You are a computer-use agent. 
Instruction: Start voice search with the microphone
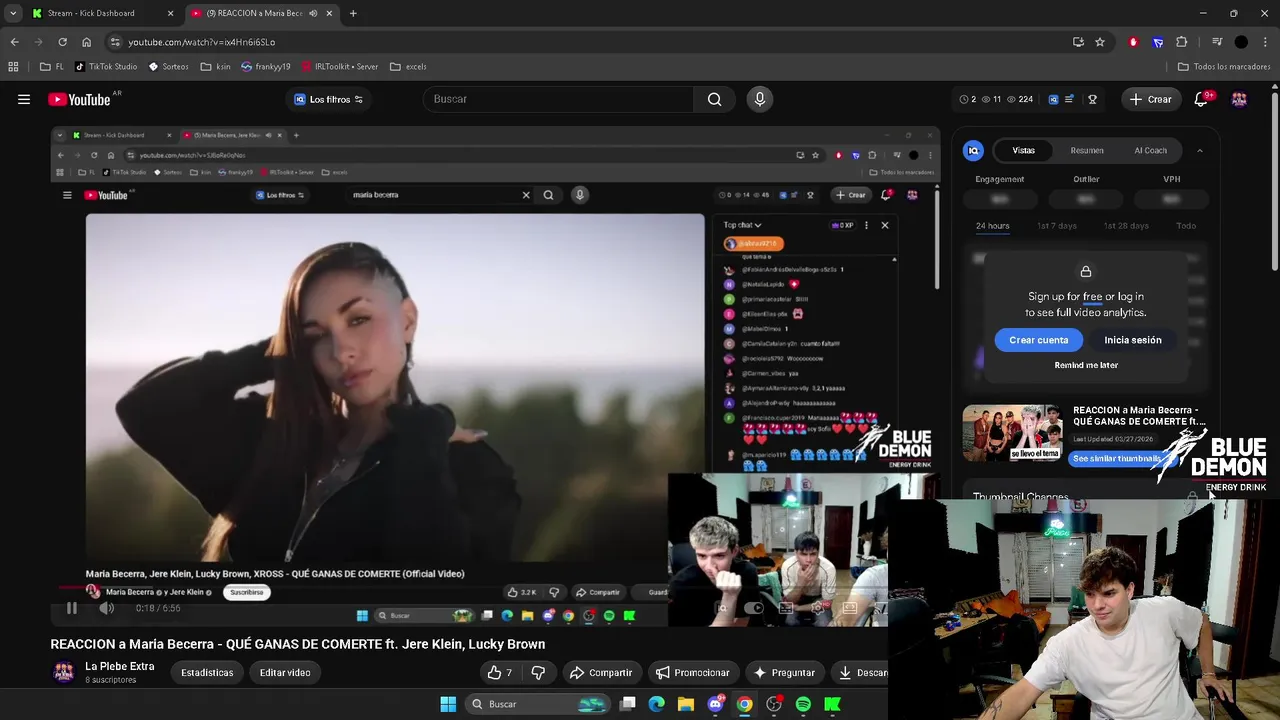click(760, 99)
